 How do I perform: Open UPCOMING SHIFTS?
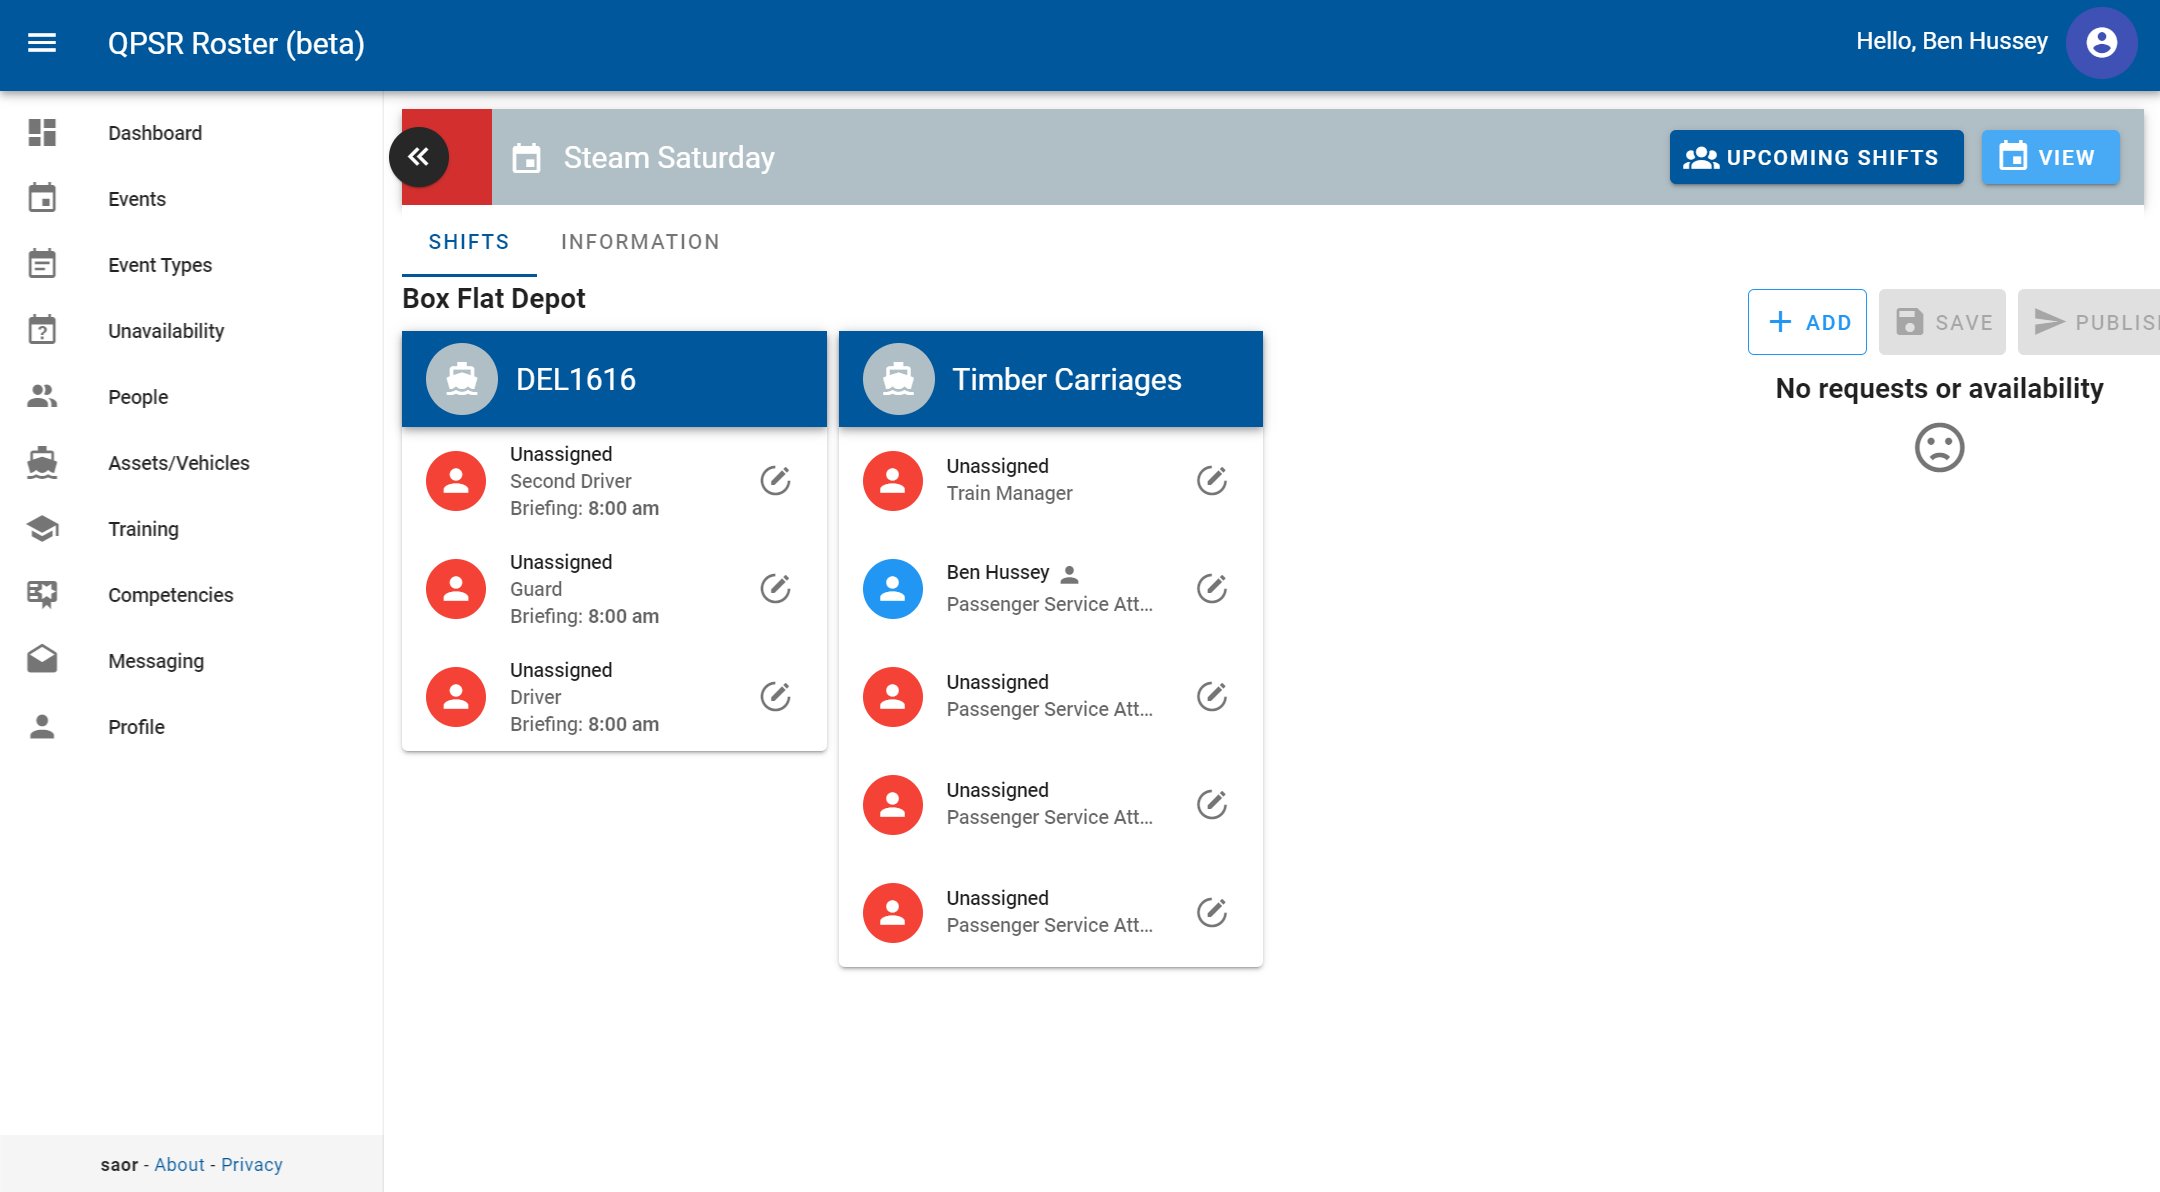tap(1815, 156)
